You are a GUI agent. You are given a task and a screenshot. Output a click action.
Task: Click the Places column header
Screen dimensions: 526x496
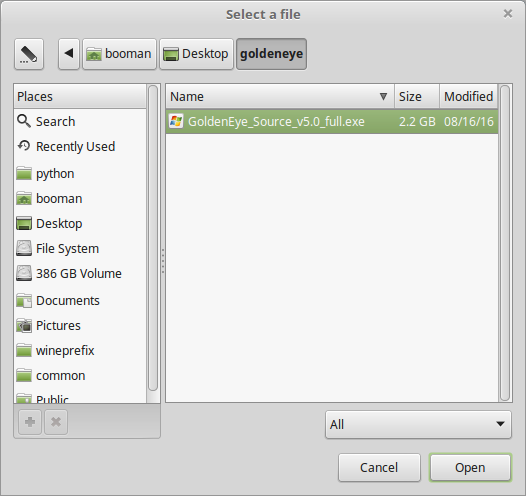(80, 97)
